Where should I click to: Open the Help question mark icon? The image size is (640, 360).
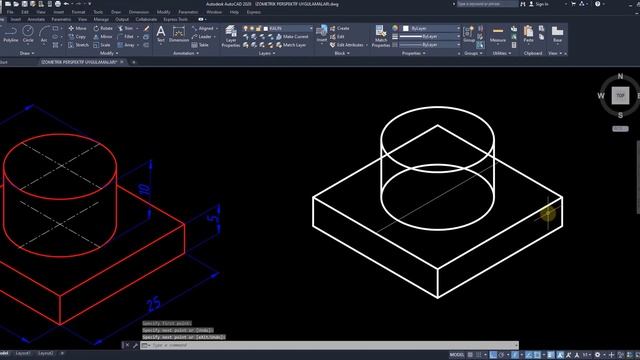pyautogui.click(x=598, y=4)
